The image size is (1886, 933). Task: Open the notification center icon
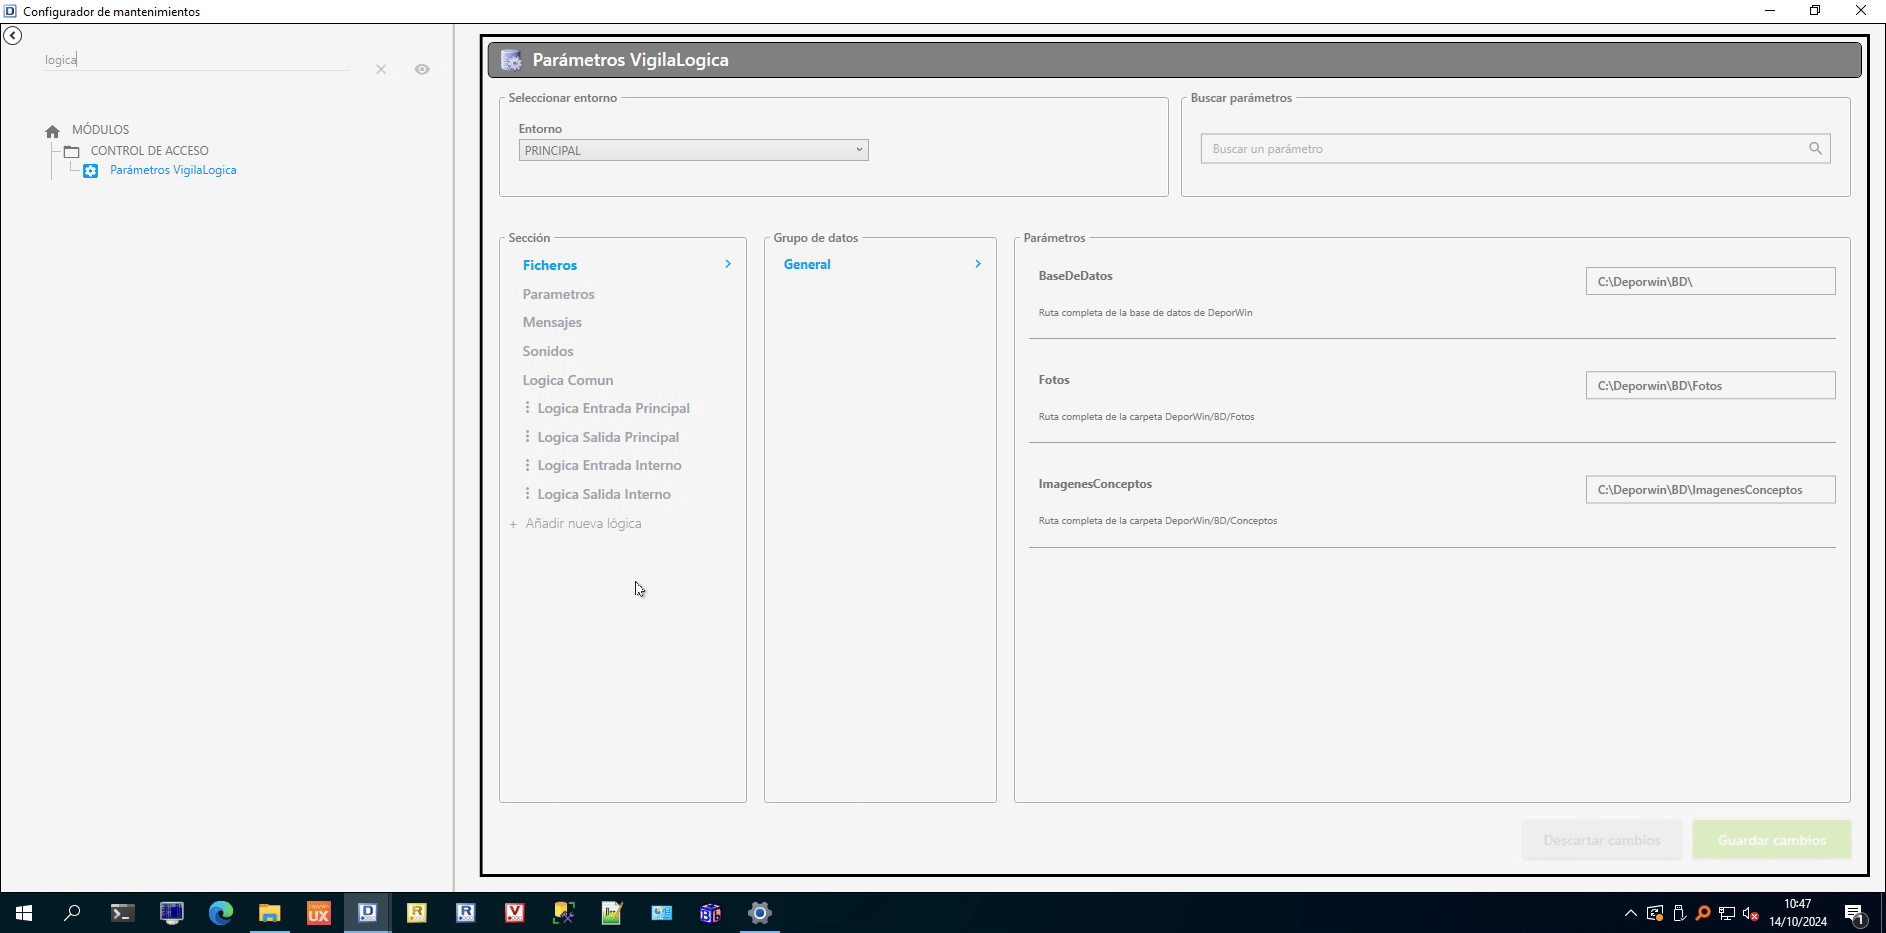(1855, 913)
